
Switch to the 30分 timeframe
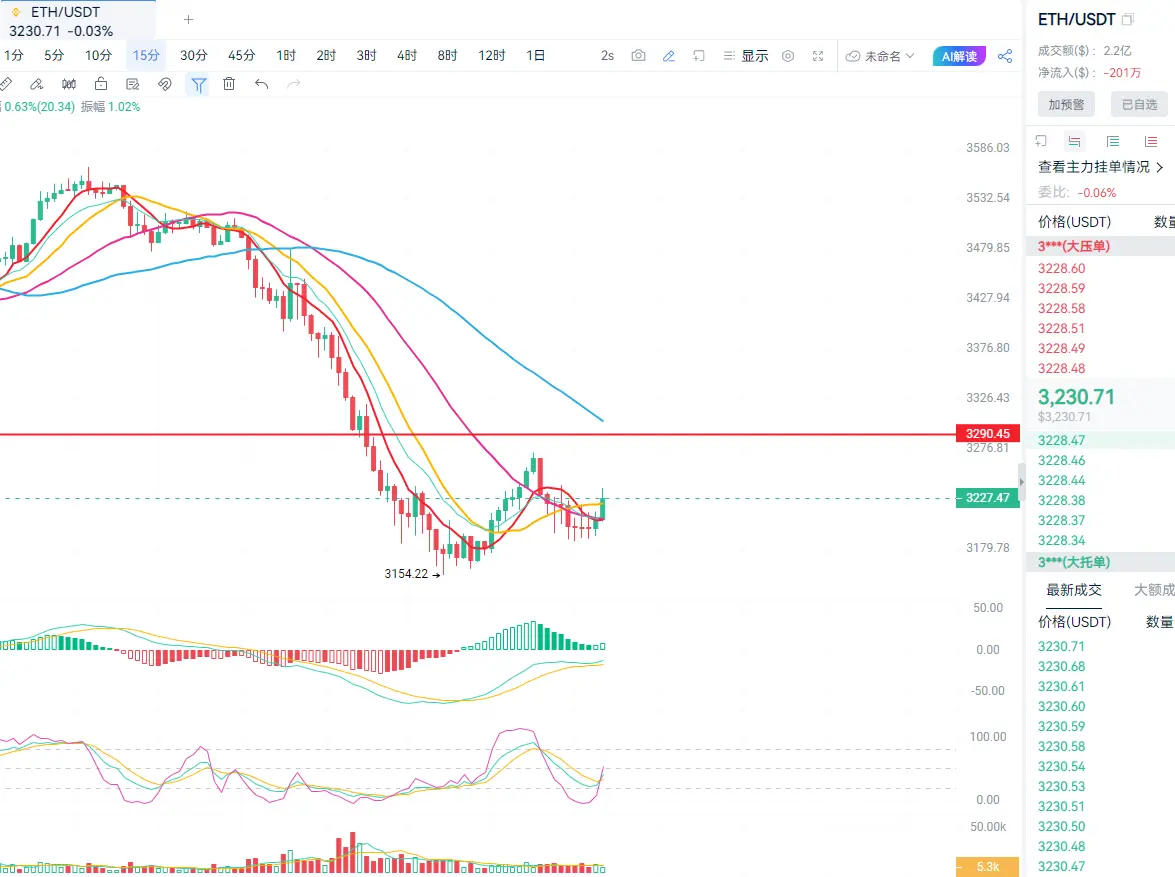click(x=193, y=55)
